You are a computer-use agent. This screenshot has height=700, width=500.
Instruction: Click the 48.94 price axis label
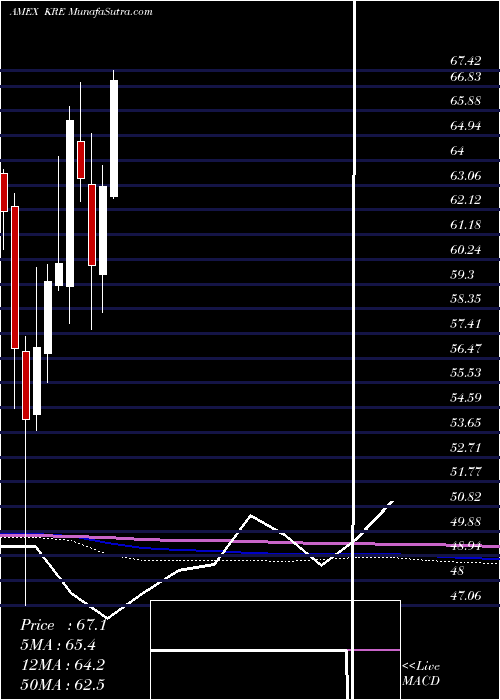464,546
